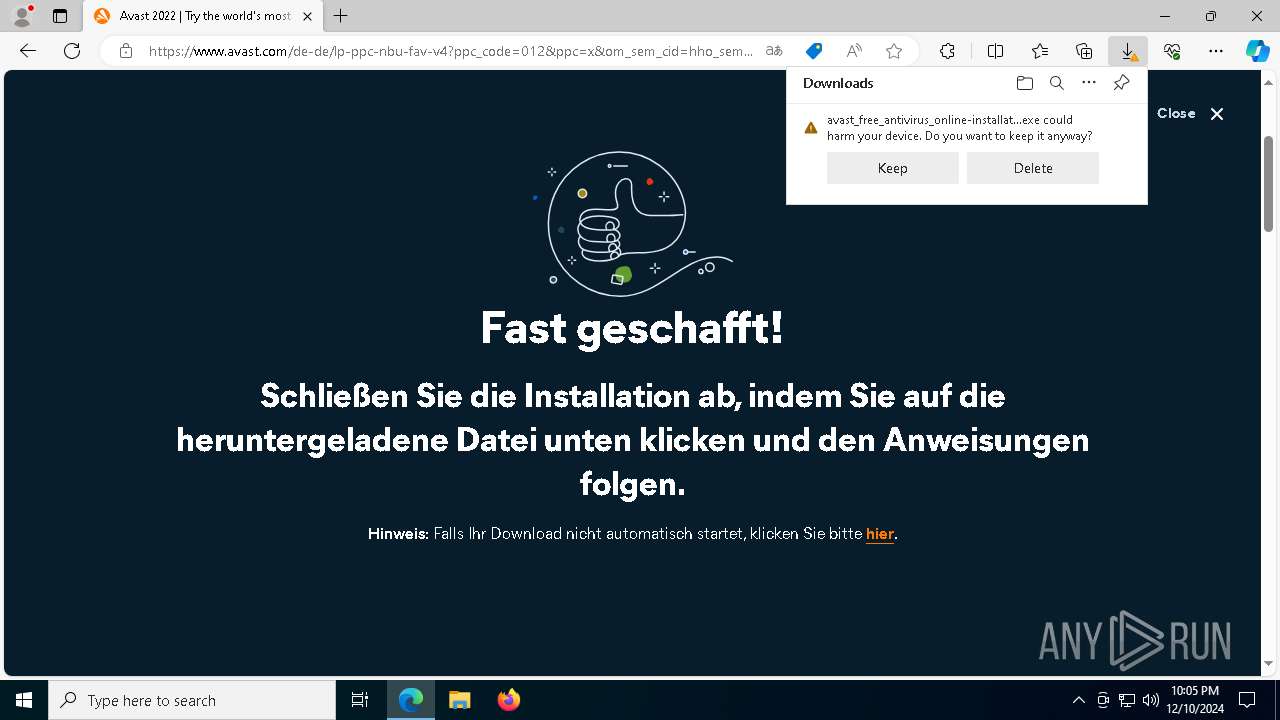
Task: Open a new tab with plus button
Action: (x=341, y=16)
